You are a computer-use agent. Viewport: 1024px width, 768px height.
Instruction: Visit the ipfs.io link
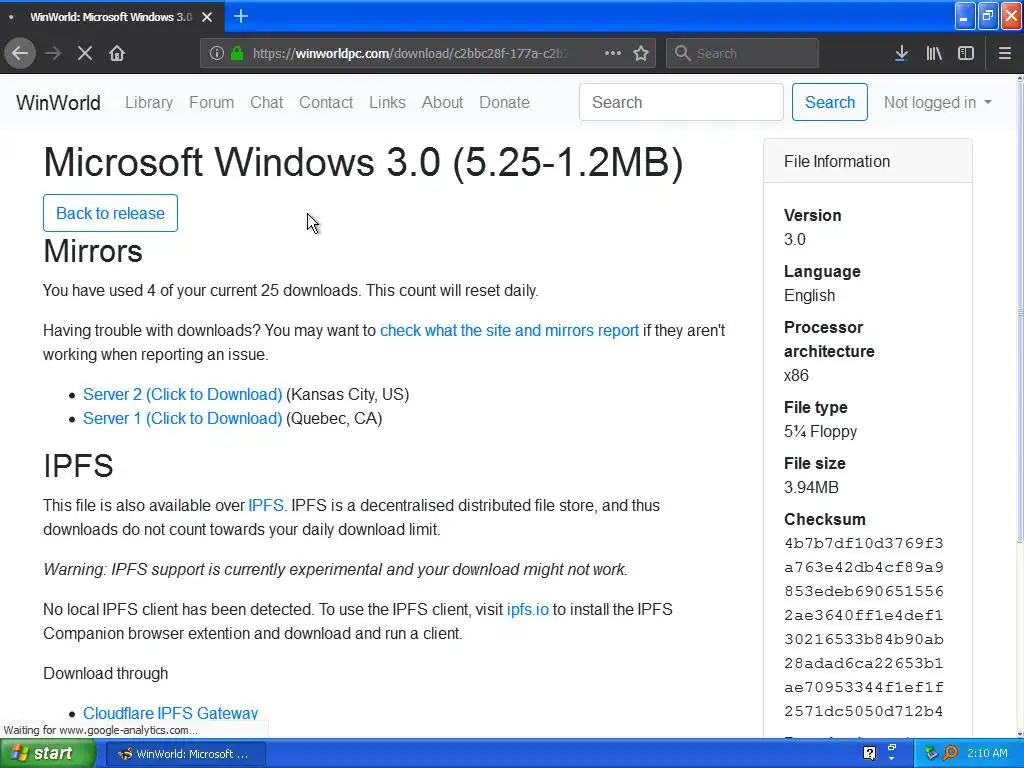click(528, 609)
